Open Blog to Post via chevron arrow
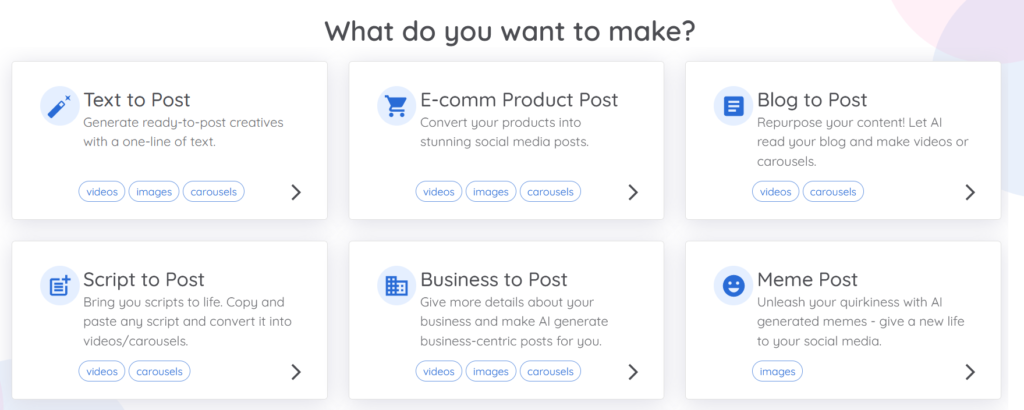Screen dimensions: 1024x410 [970, 192]
